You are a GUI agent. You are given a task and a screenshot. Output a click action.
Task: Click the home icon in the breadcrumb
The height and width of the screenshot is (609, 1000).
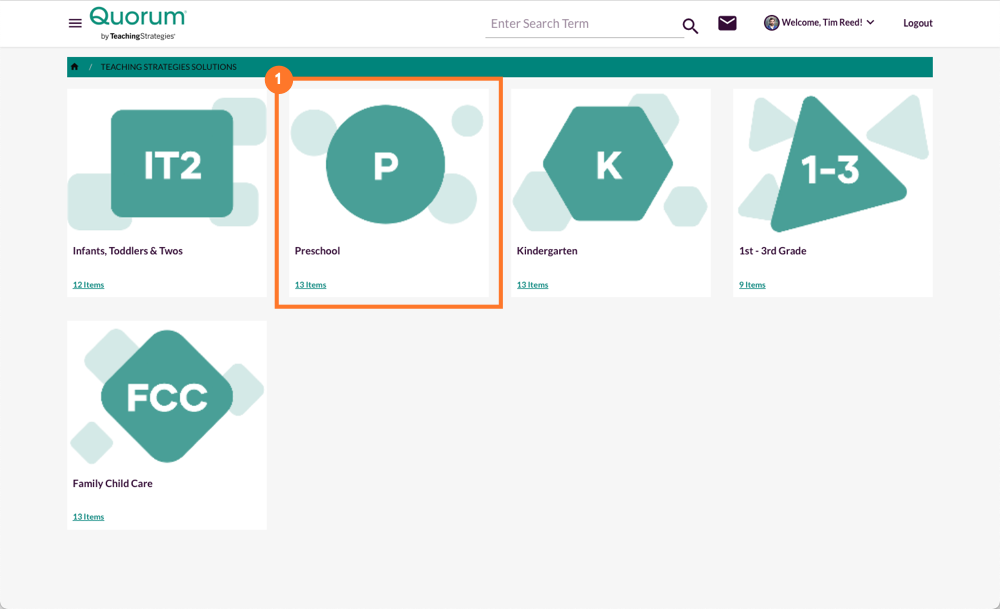(x=74, y=66)
